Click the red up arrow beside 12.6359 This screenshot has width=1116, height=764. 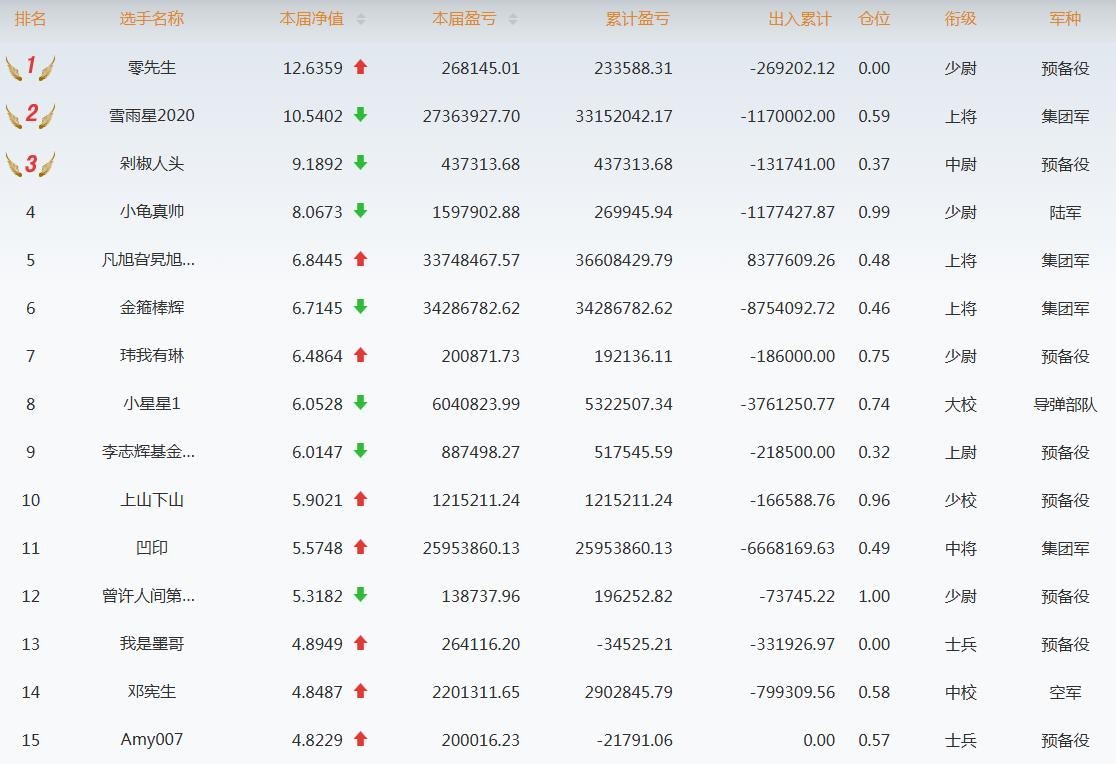pos(361,68)
